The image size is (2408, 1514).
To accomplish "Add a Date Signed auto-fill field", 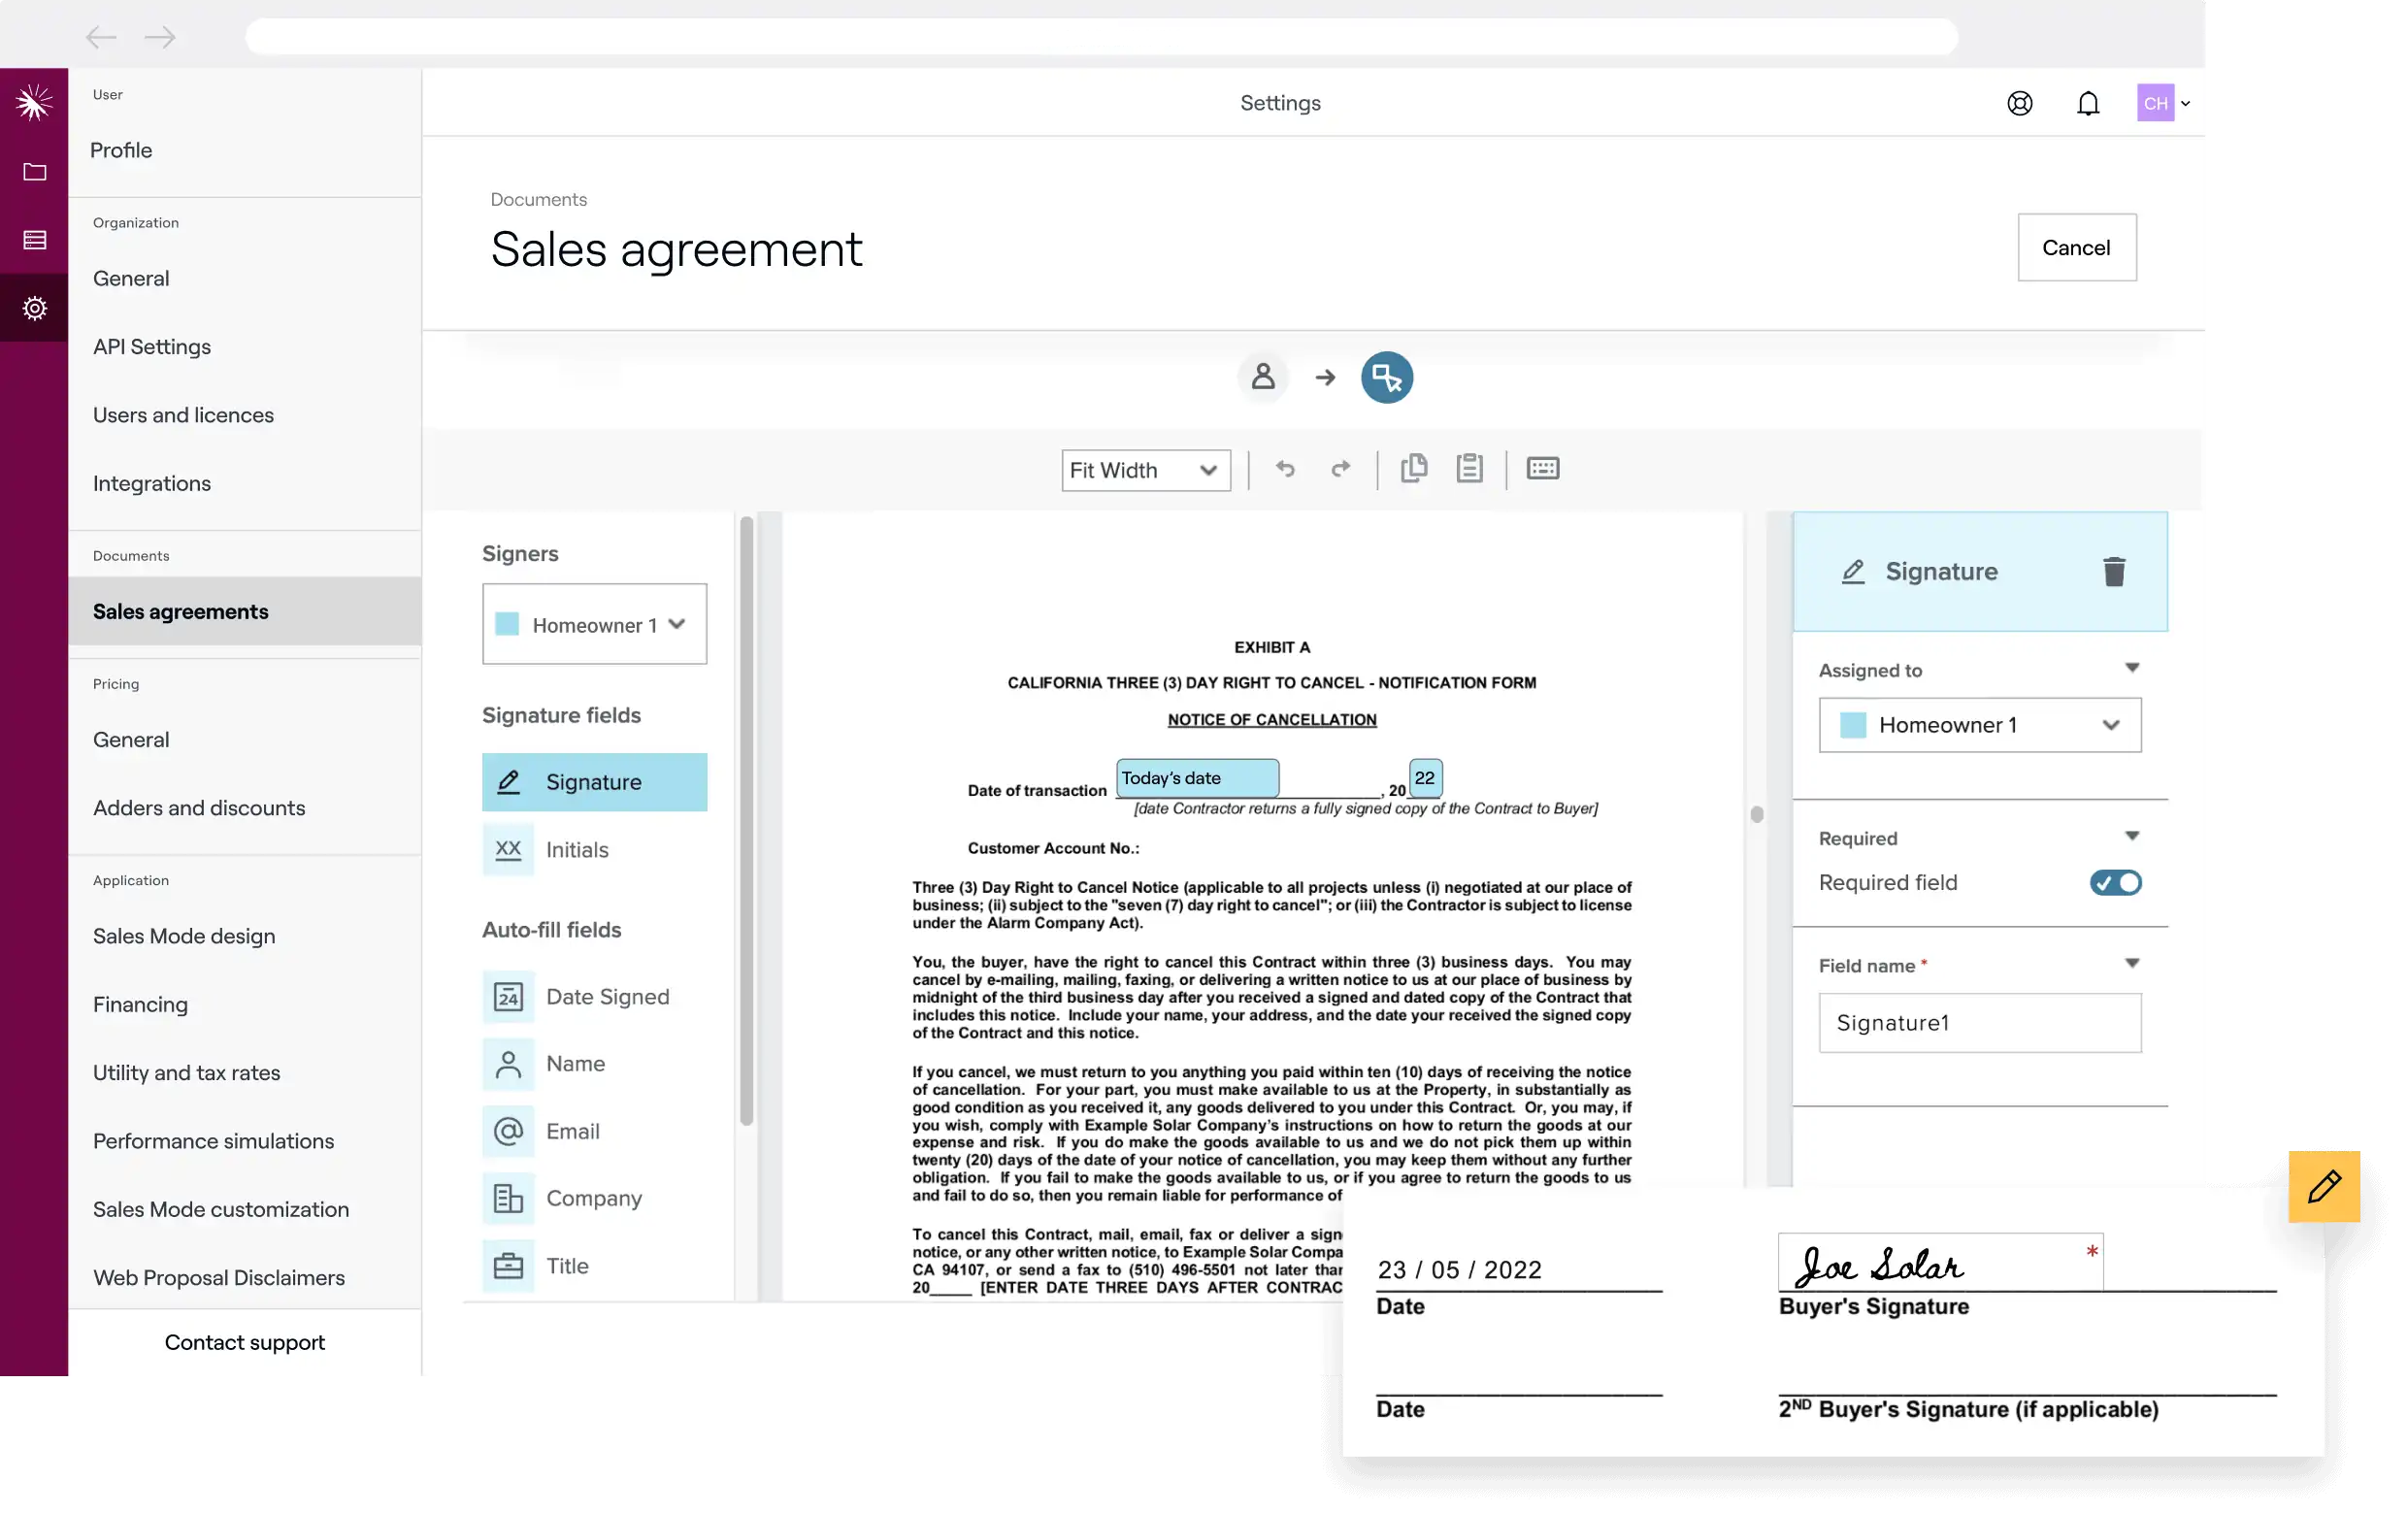I will [x=594, y=996].
